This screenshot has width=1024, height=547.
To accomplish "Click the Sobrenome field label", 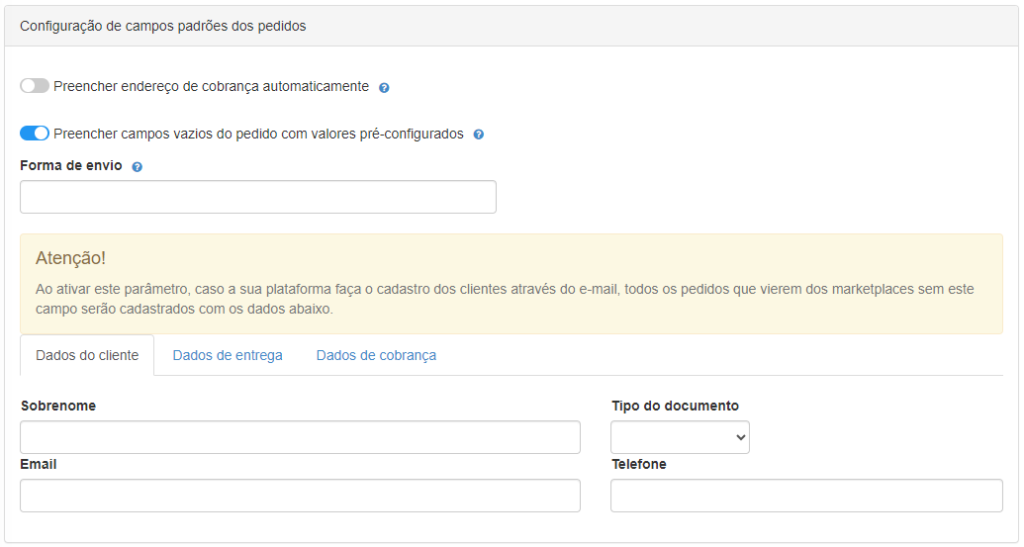I will 58,406.
